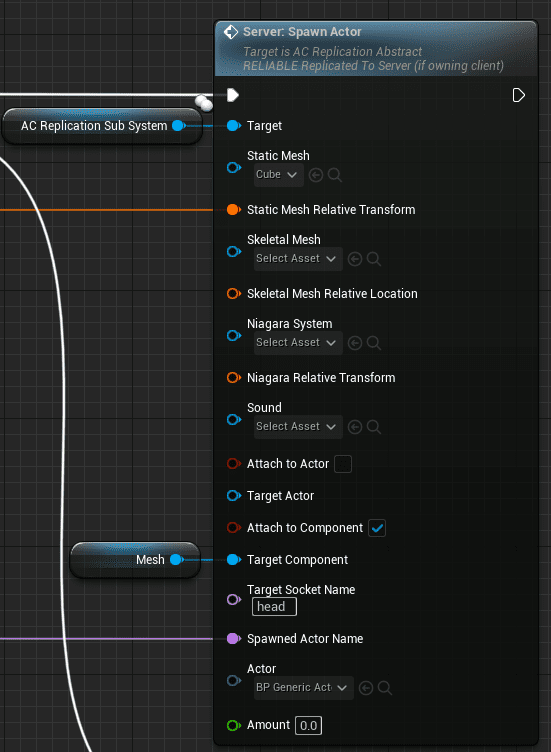Viewport: 551px width, 752px height.
Task: Click the Spawned Actor Name pin
Action: (234, 638)
